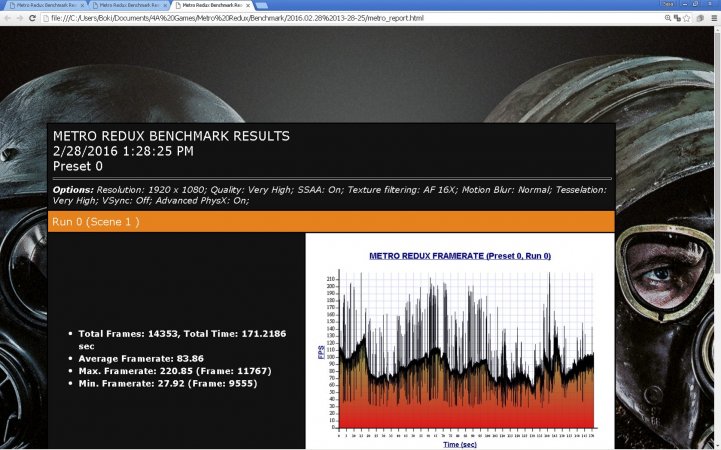Viewport: 721px width, 450px height.
Task: Click the Average Framerate: 83.86 line
Action: click(141, 359)
